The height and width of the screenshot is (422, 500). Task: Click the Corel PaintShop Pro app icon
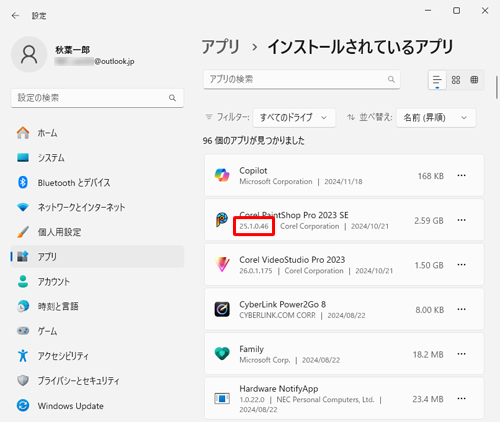(x=222, y=220)
